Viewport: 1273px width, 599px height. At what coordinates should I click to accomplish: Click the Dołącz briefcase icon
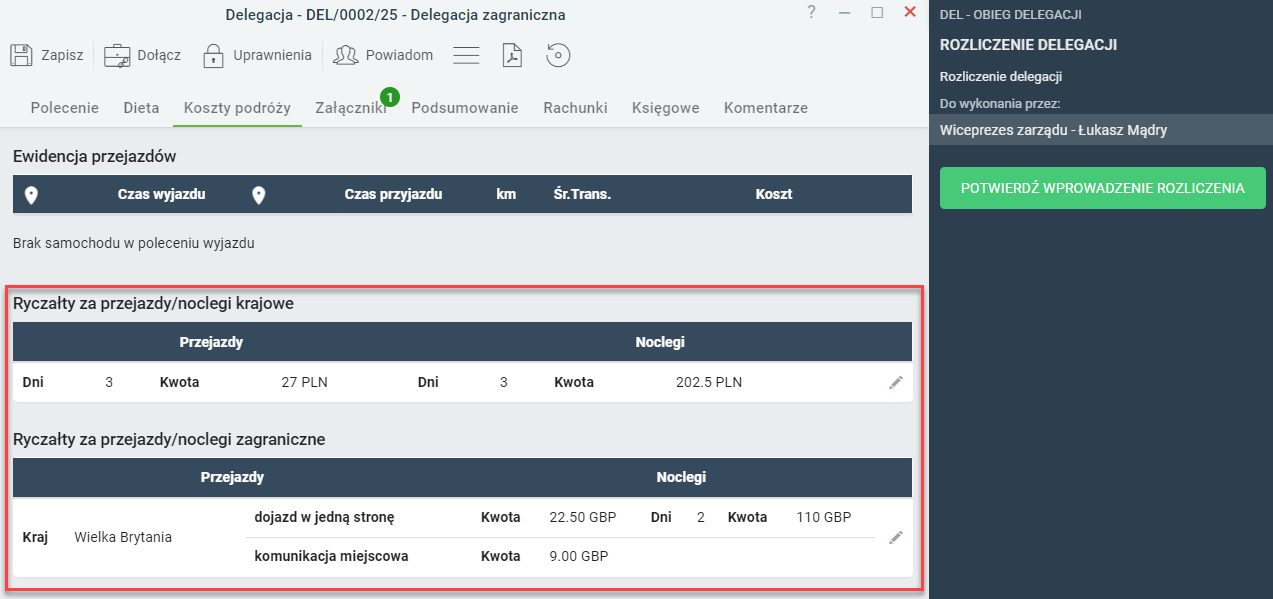(118, 55)
